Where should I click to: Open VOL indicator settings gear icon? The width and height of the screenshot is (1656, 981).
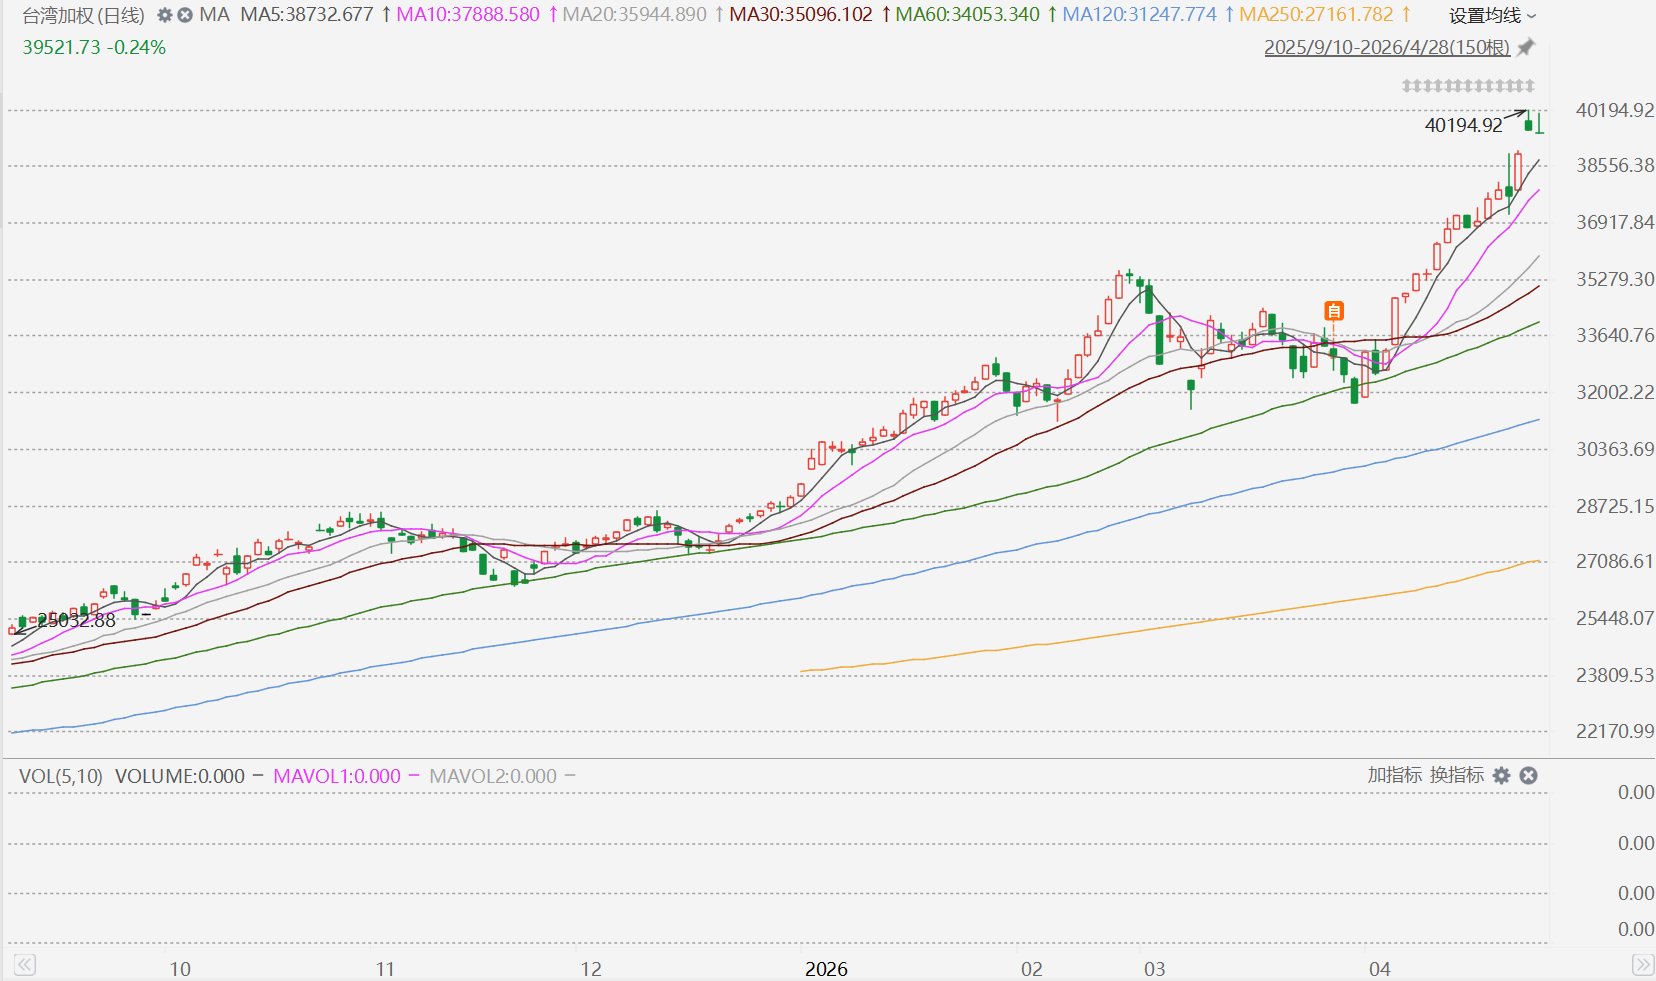(x=1501, y=775)
